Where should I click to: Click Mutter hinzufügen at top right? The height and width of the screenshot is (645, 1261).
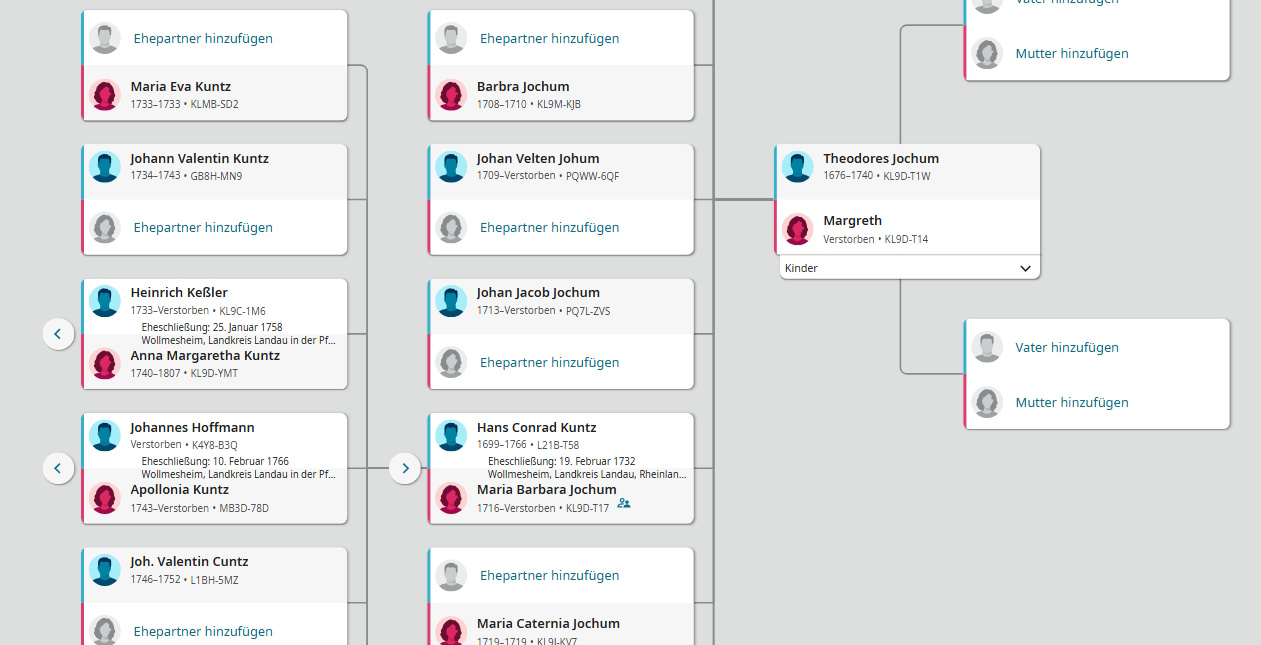pos(1072,53)
